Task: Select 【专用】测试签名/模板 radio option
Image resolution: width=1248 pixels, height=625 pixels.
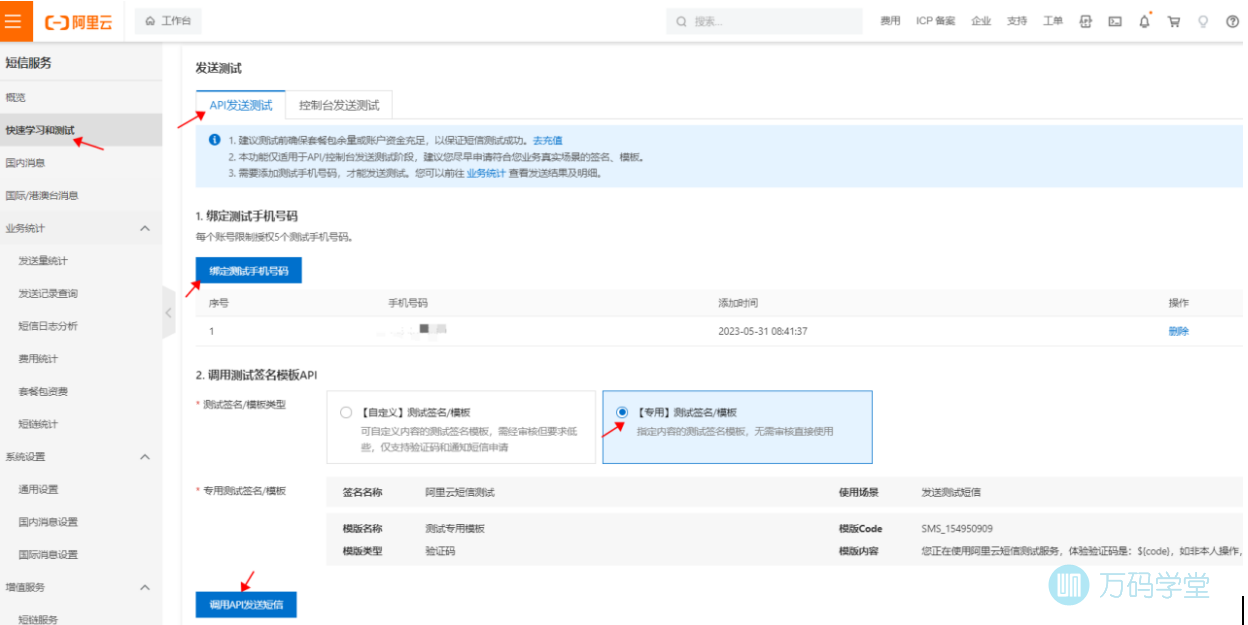Action: pyautogui.click(x=622, y=412)
